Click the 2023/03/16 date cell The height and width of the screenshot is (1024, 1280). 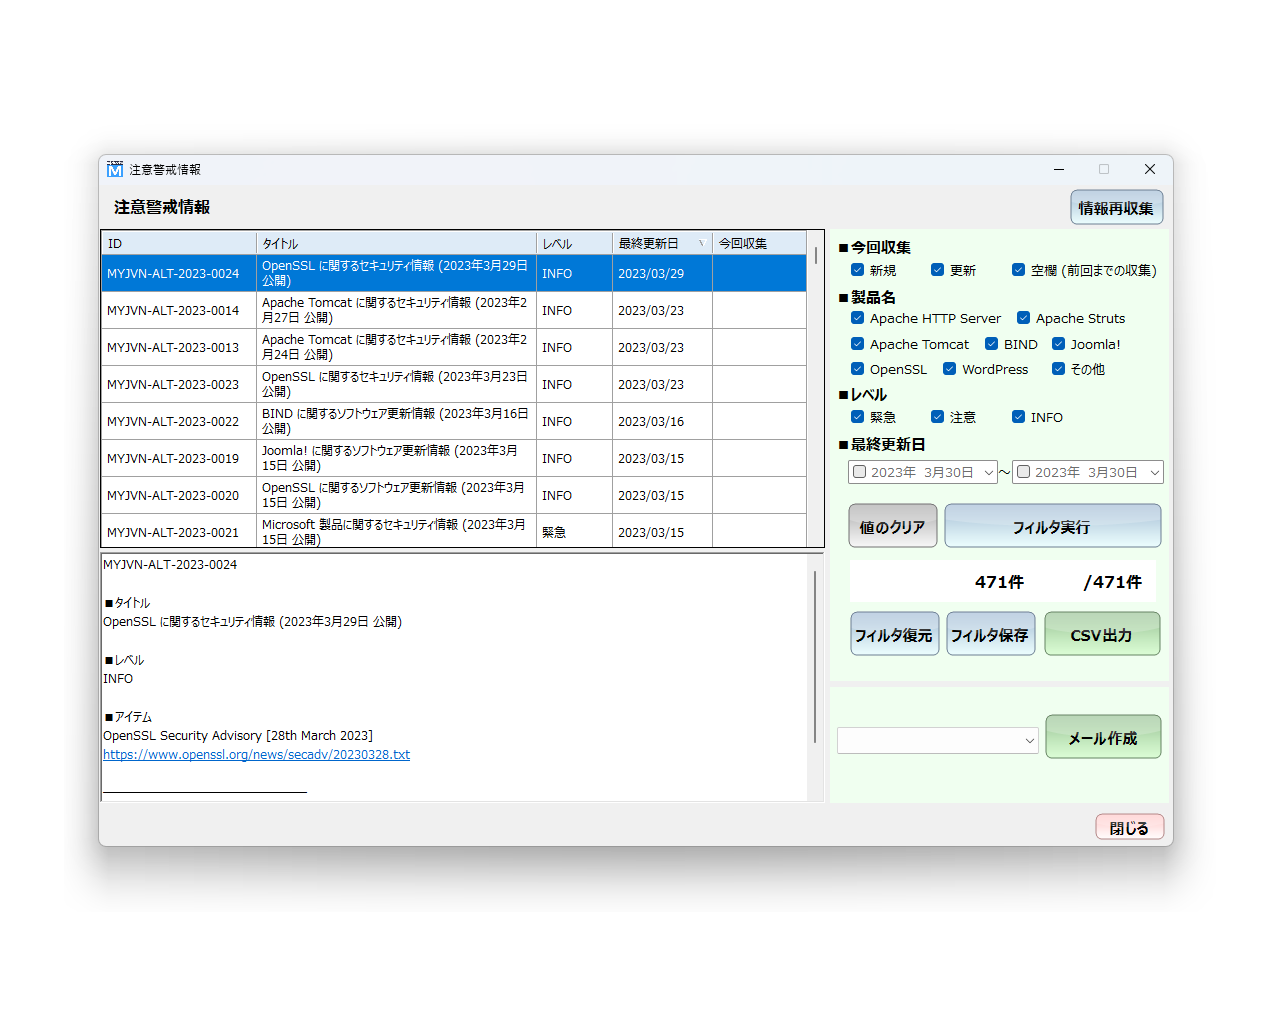[662, 421]
